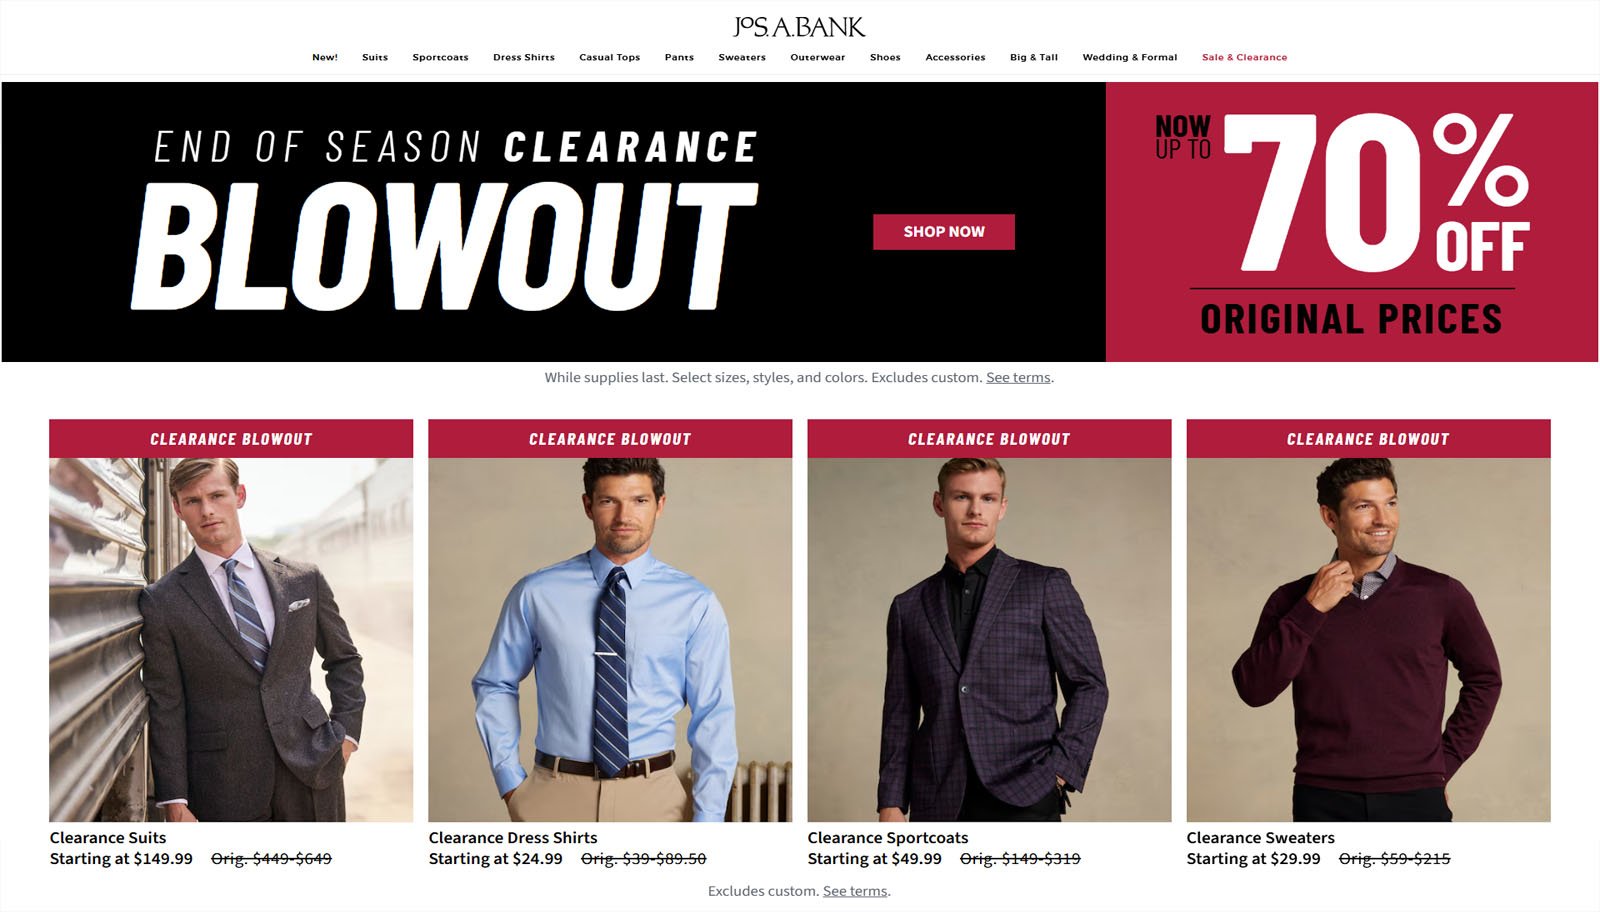Open See terms under the banner
The height and width of the screenshot is (912, 1600).
(x=1018, y=377)
